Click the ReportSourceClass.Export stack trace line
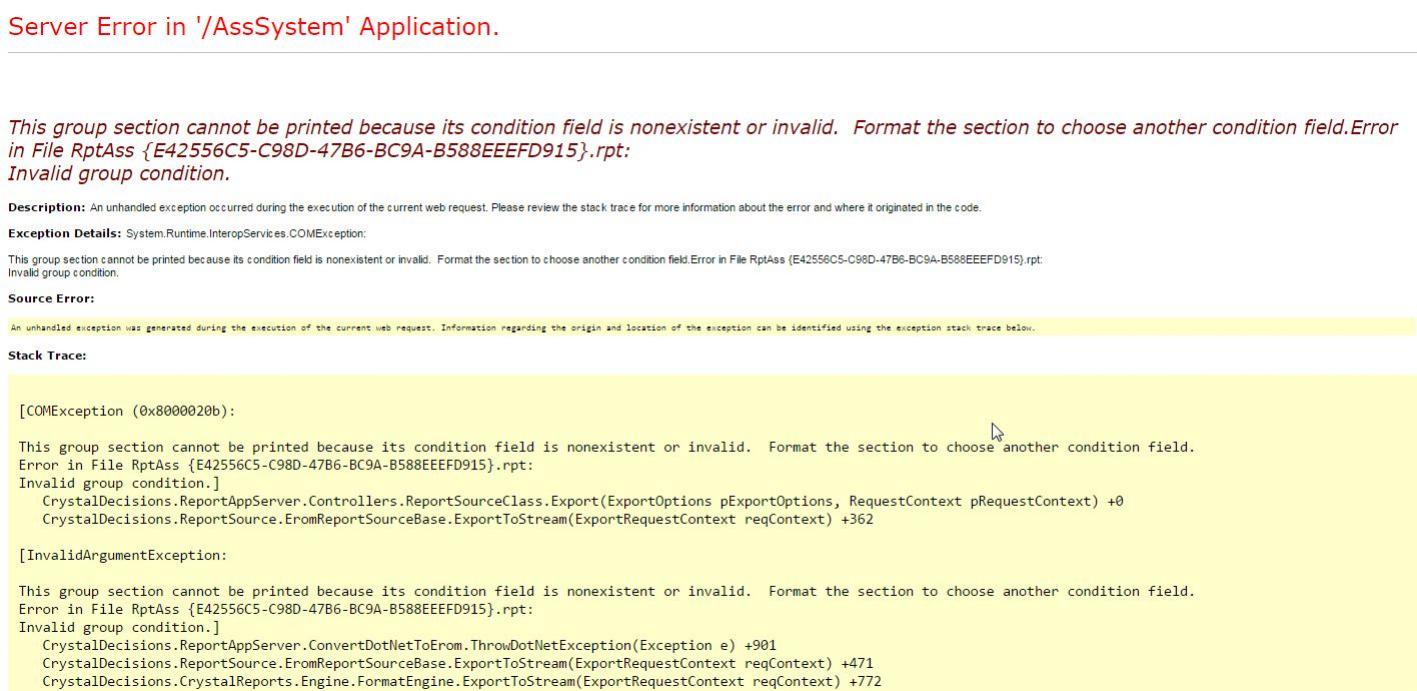1417x691 pixels. point(580,501)
